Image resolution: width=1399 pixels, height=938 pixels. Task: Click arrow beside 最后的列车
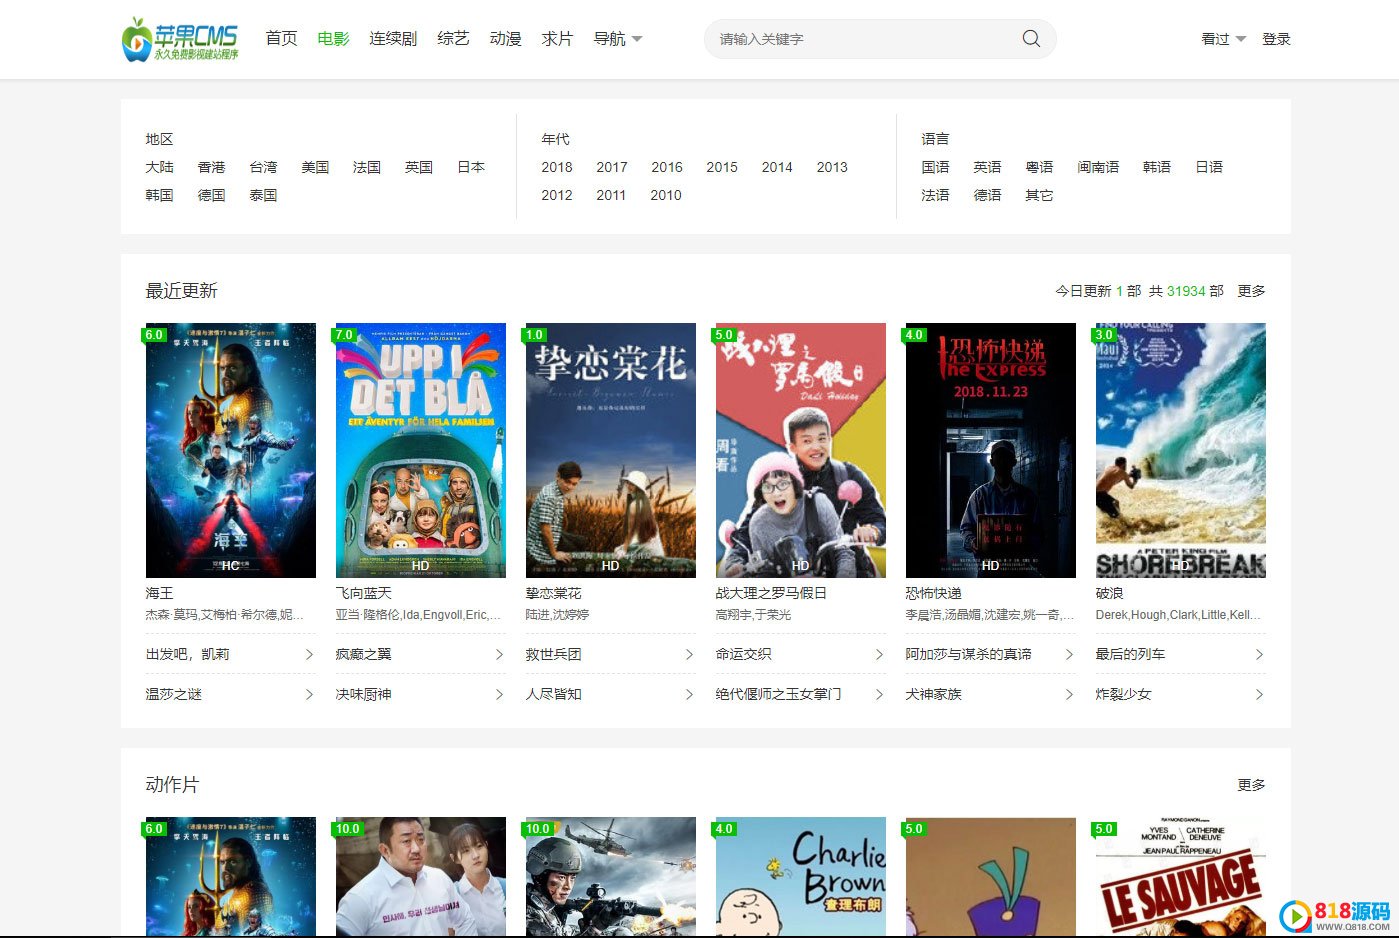1259,654
